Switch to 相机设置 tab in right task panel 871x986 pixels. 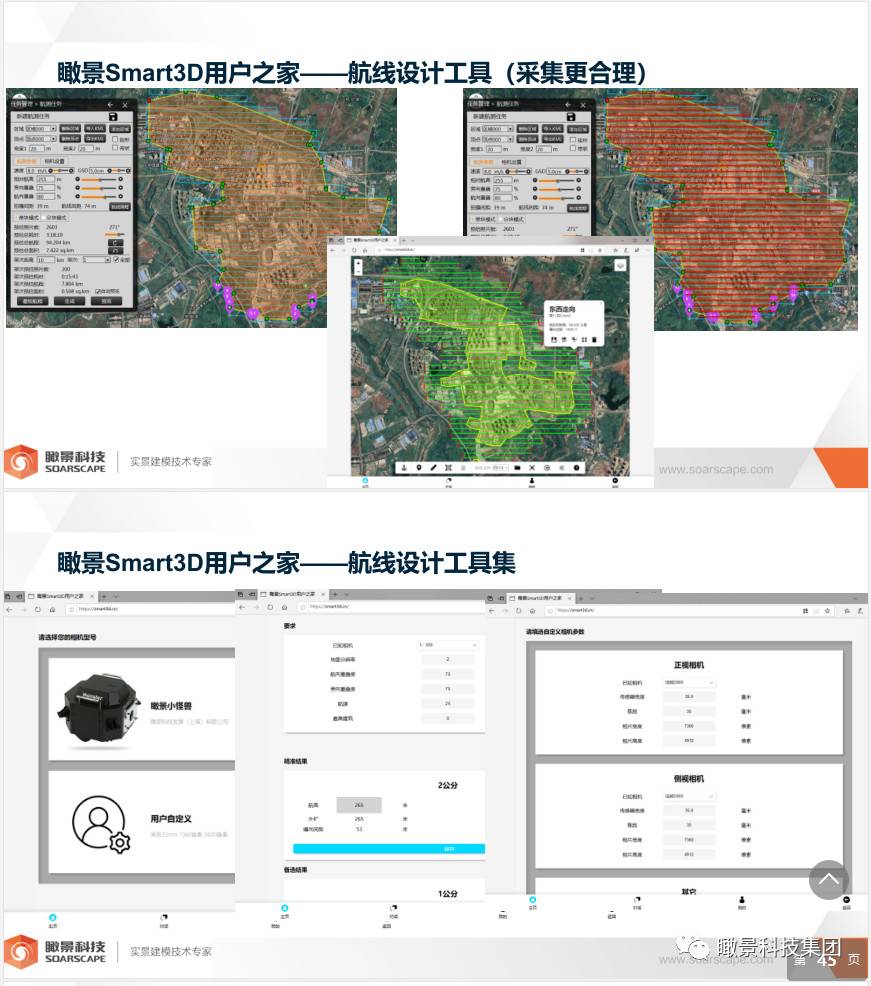coord(511,162)
